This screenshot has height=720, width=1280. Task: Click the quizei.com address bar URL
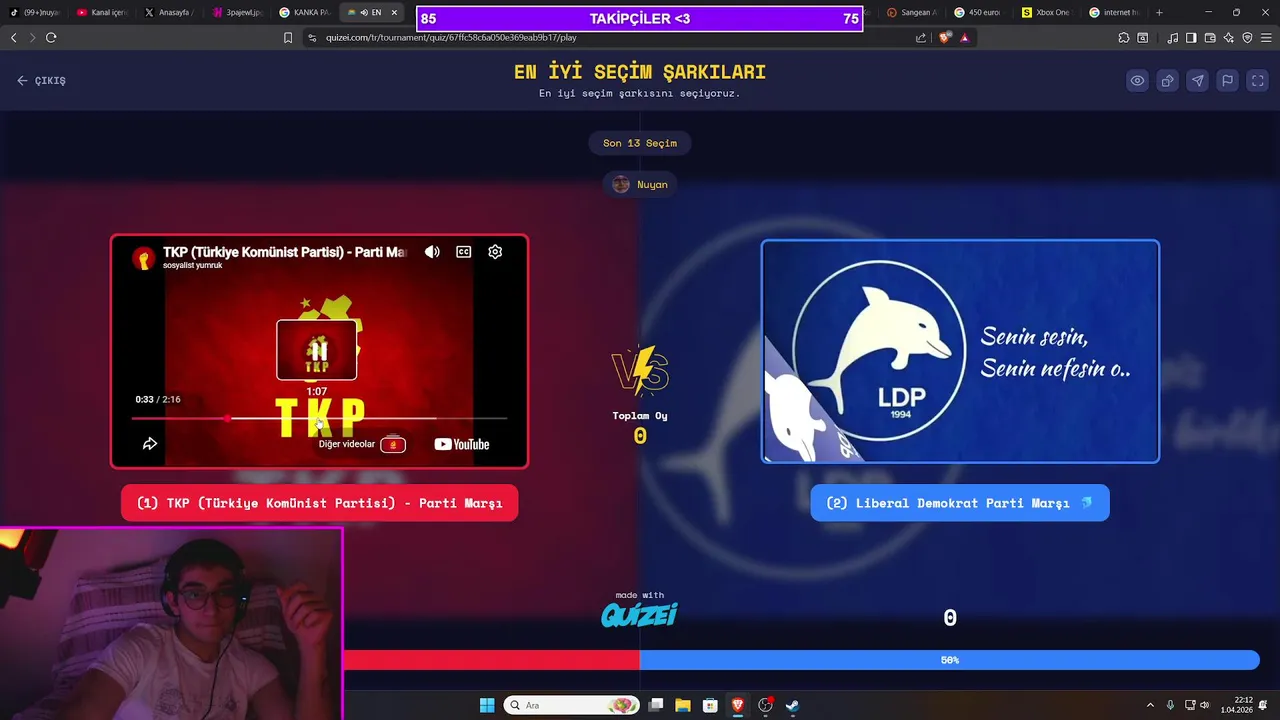click(451, 37)
